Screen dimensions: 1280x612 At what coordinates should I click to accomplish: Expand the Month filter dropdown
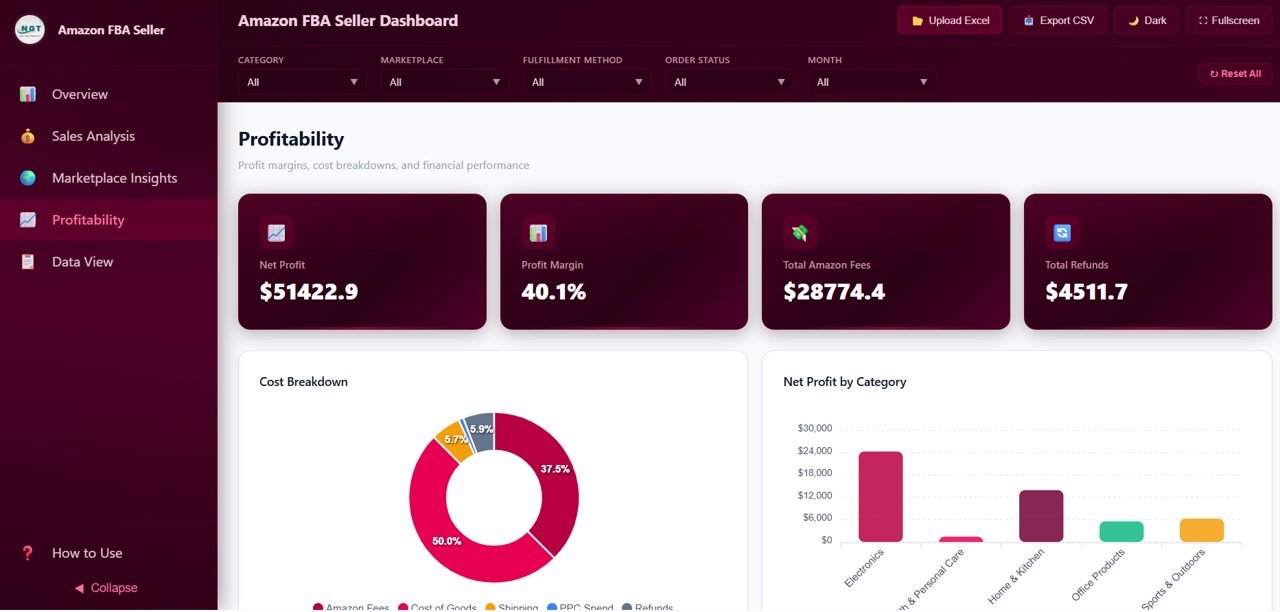pyautogui.click(x=871, y=81)
